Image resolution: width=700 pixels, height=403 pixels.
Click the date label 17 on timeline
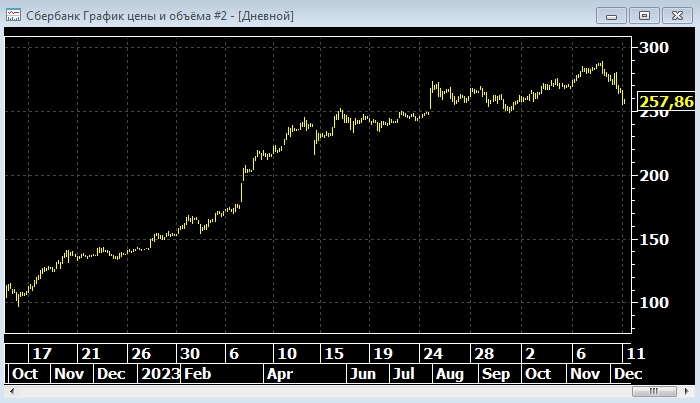pos(41,354)
